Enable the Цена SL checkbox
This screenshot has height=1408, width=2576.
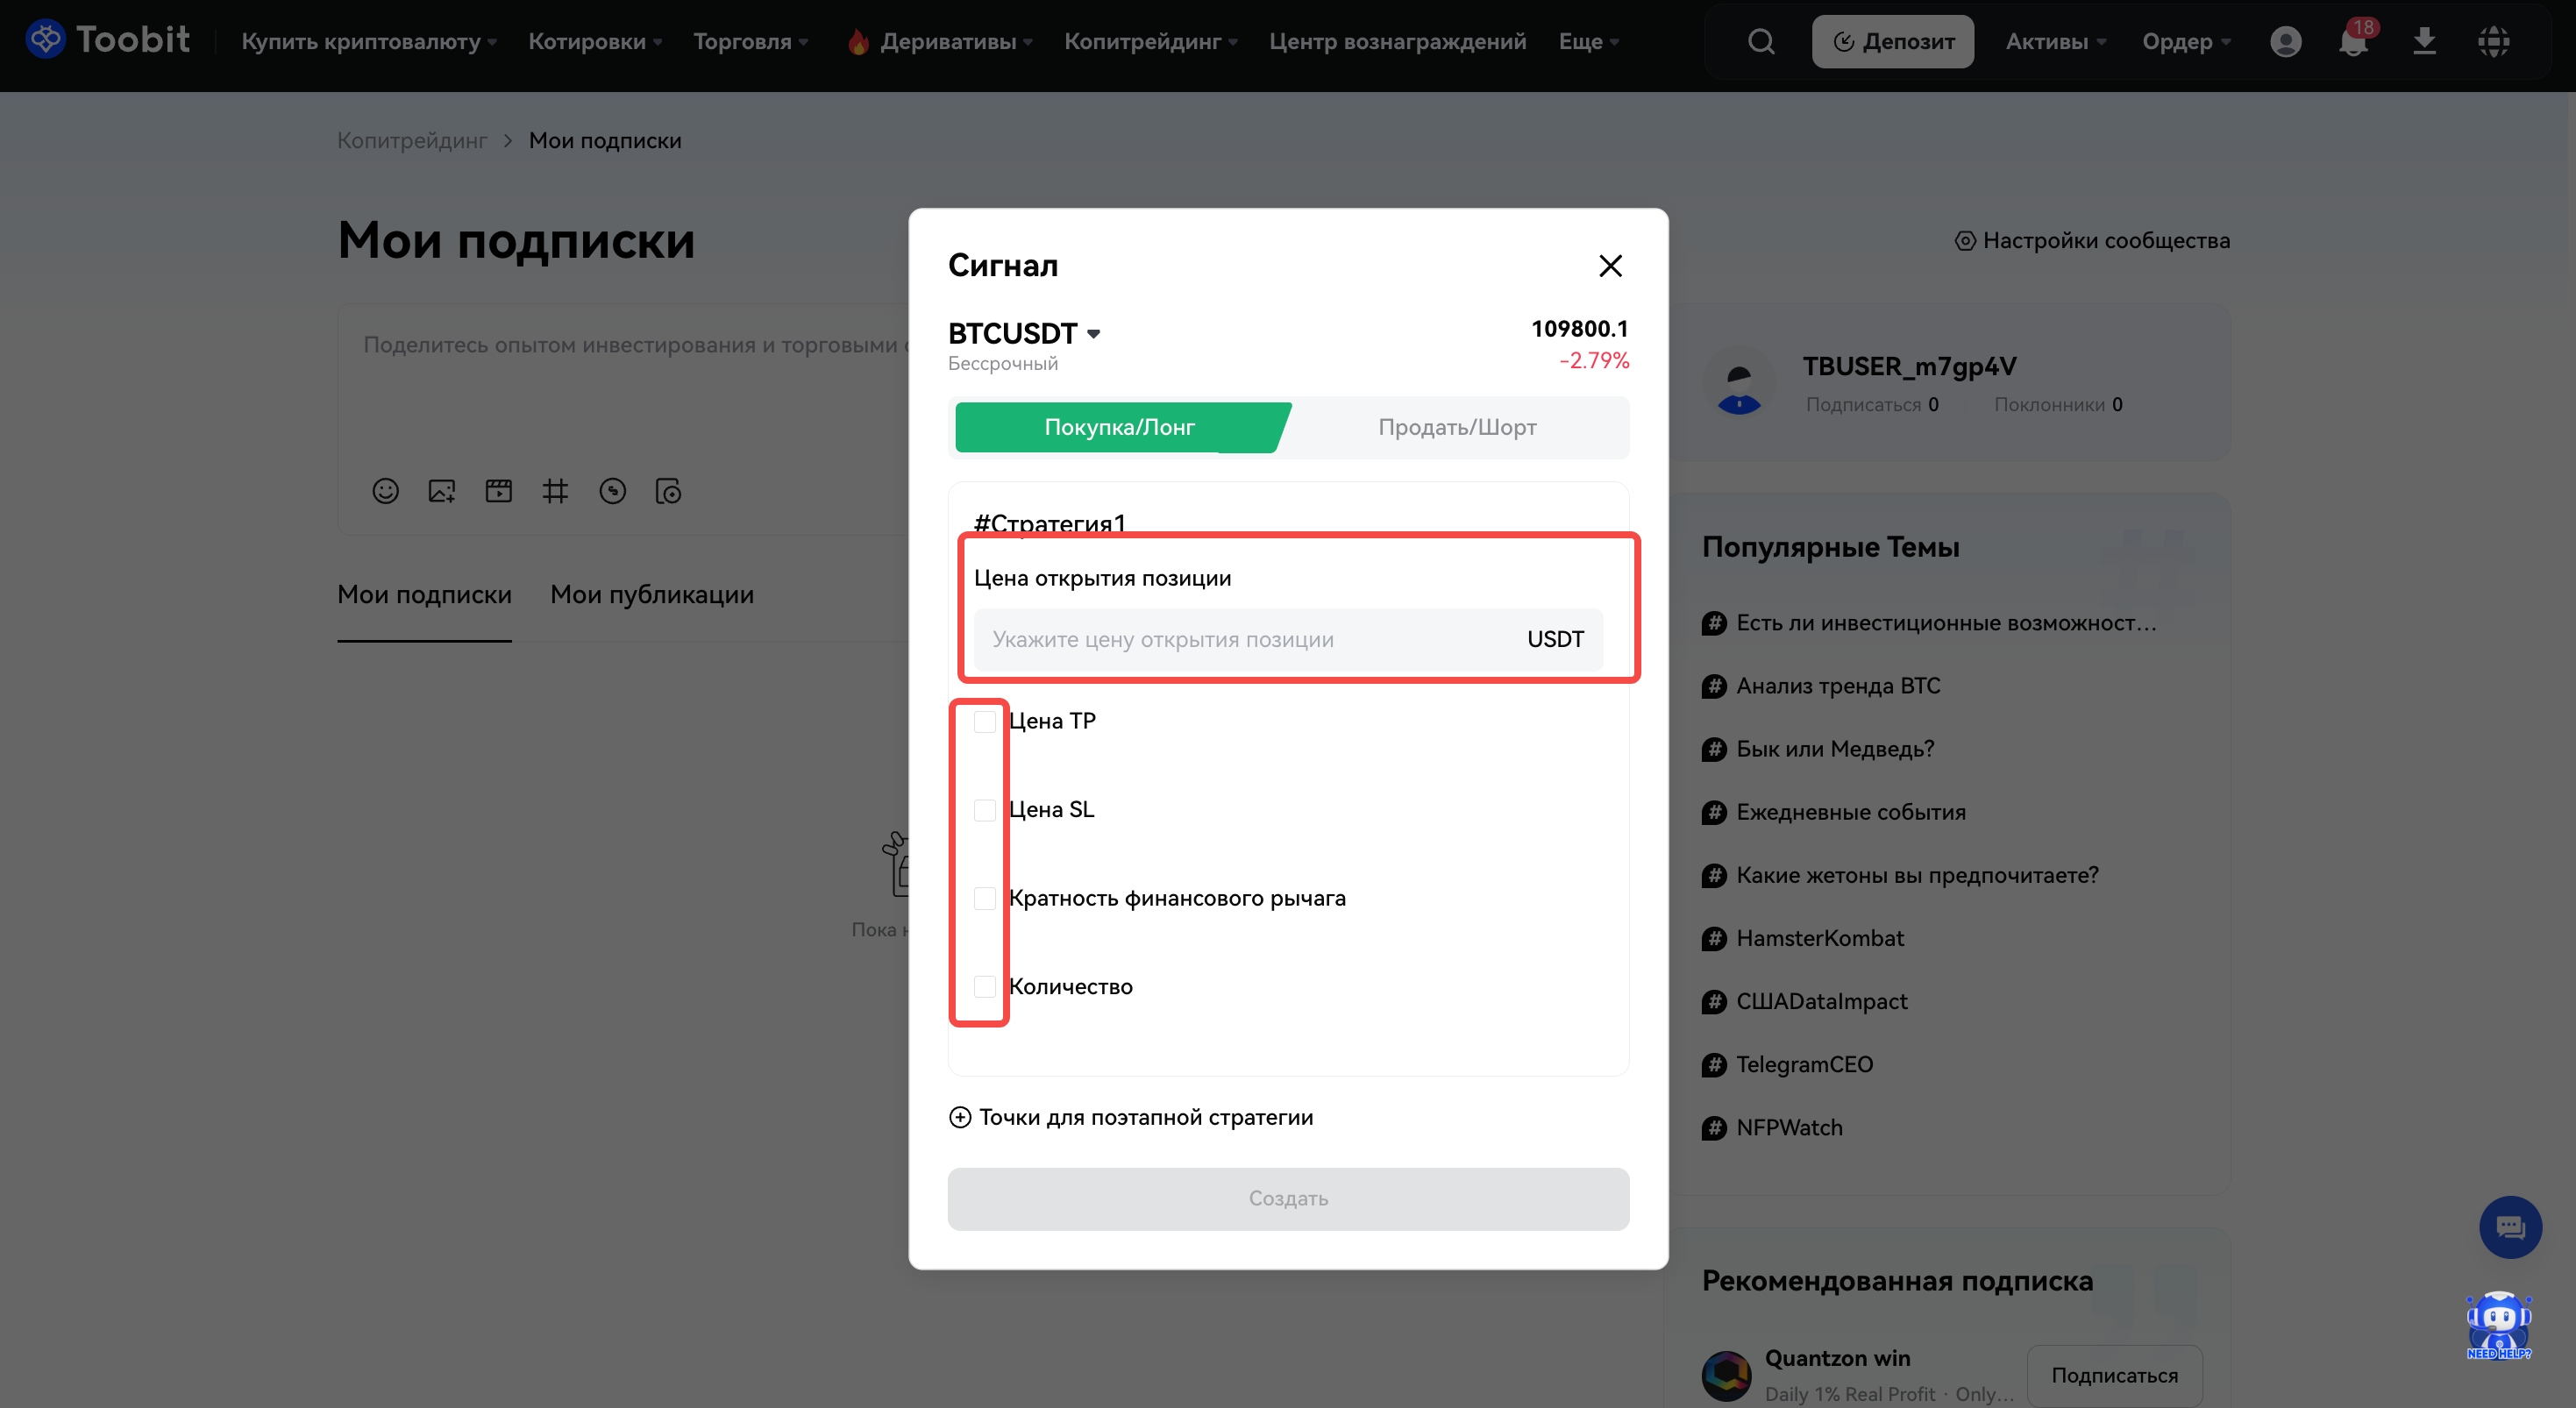(985, 809)
